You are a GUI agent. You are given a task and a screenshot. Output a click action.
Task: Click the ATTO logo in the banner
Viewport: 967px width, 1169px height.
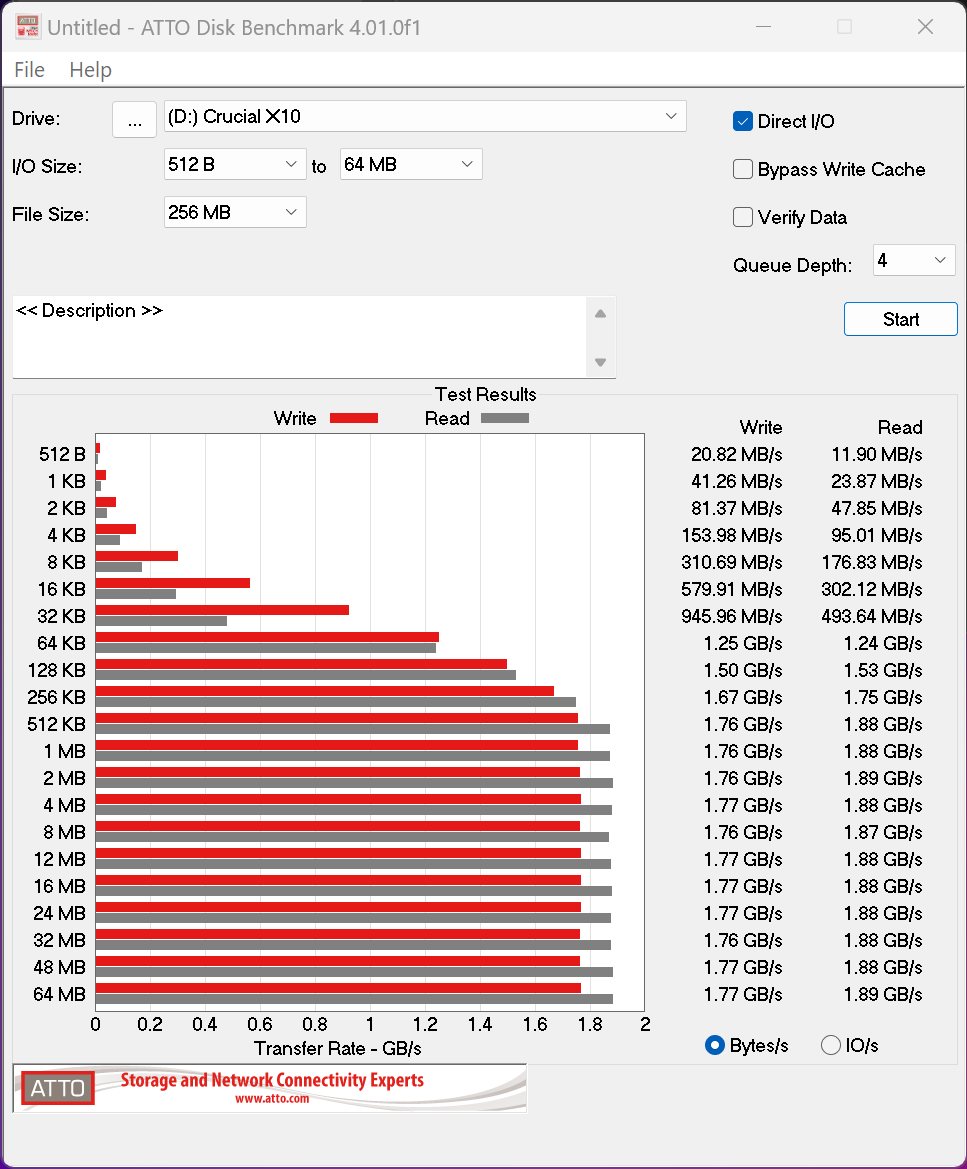[x=58, y=1088]
